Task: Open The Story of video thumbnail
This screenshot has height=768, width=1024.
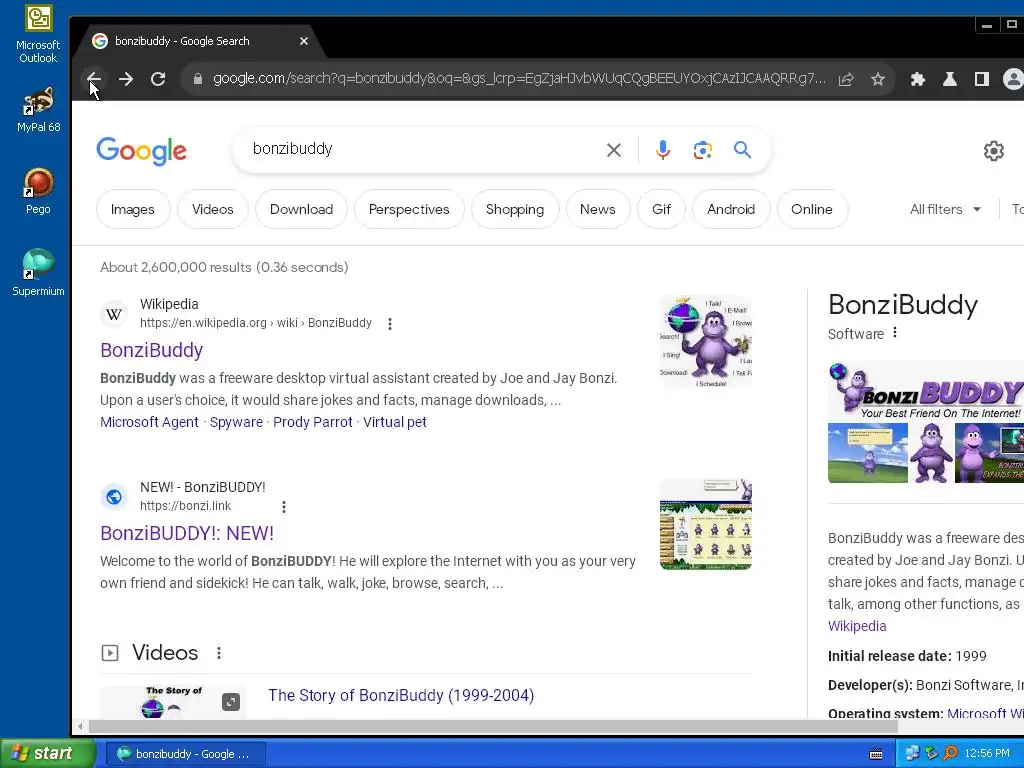Action: pyautogui.click(x=174, y=702)
